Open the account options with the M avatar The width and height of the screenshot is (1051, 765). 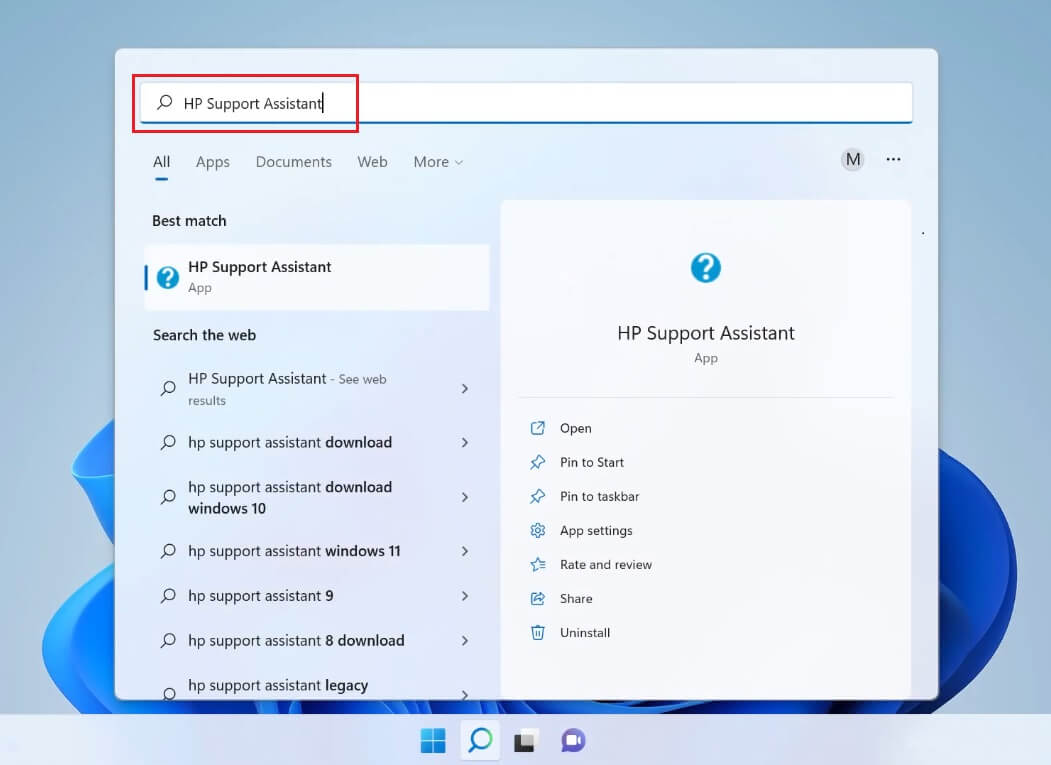click(x=852, y=159)
